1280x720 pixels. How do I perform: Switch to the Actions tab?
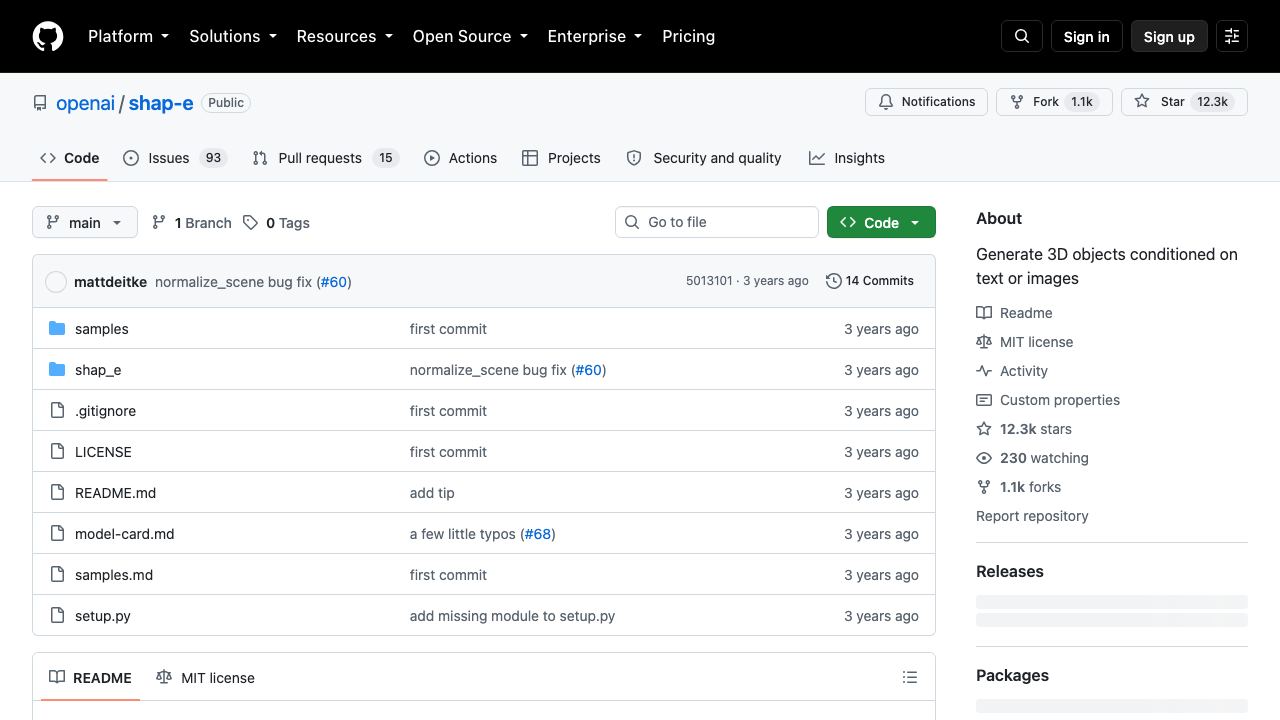tap(460, 158)
